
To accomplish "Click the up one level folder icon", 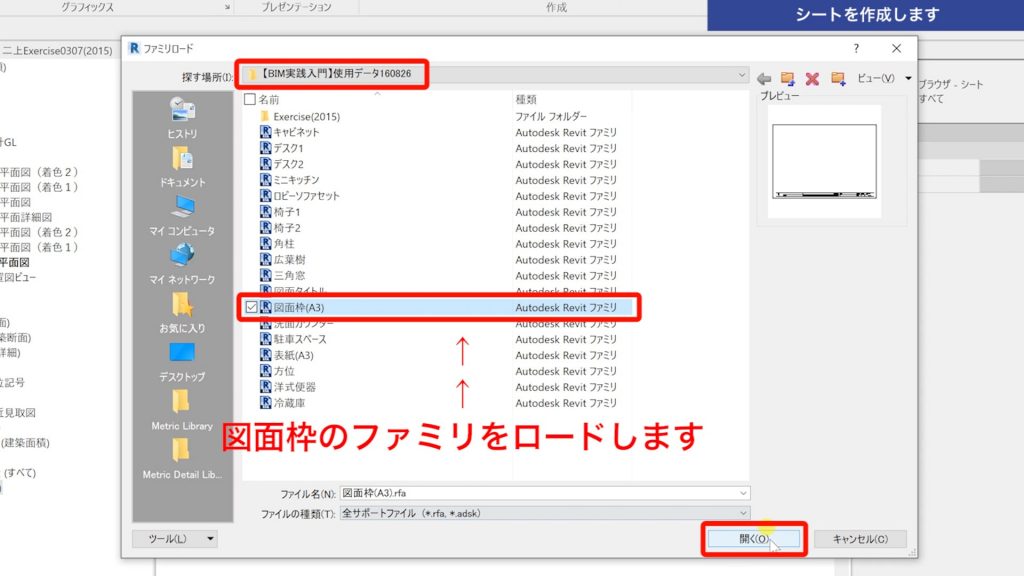I will [789, 79].
